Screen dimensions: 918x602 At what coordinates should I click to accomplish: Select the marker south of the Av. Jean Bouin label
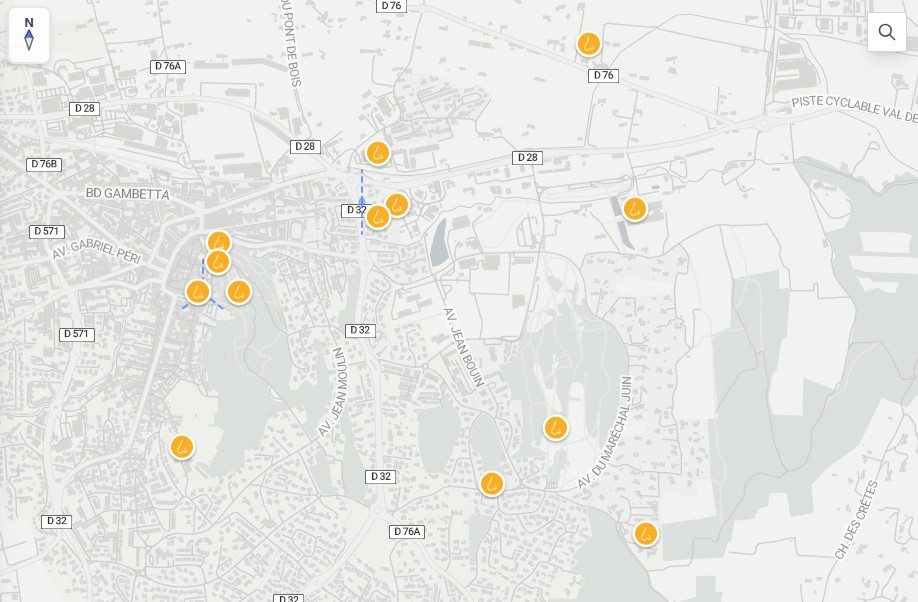pos(492,484)
